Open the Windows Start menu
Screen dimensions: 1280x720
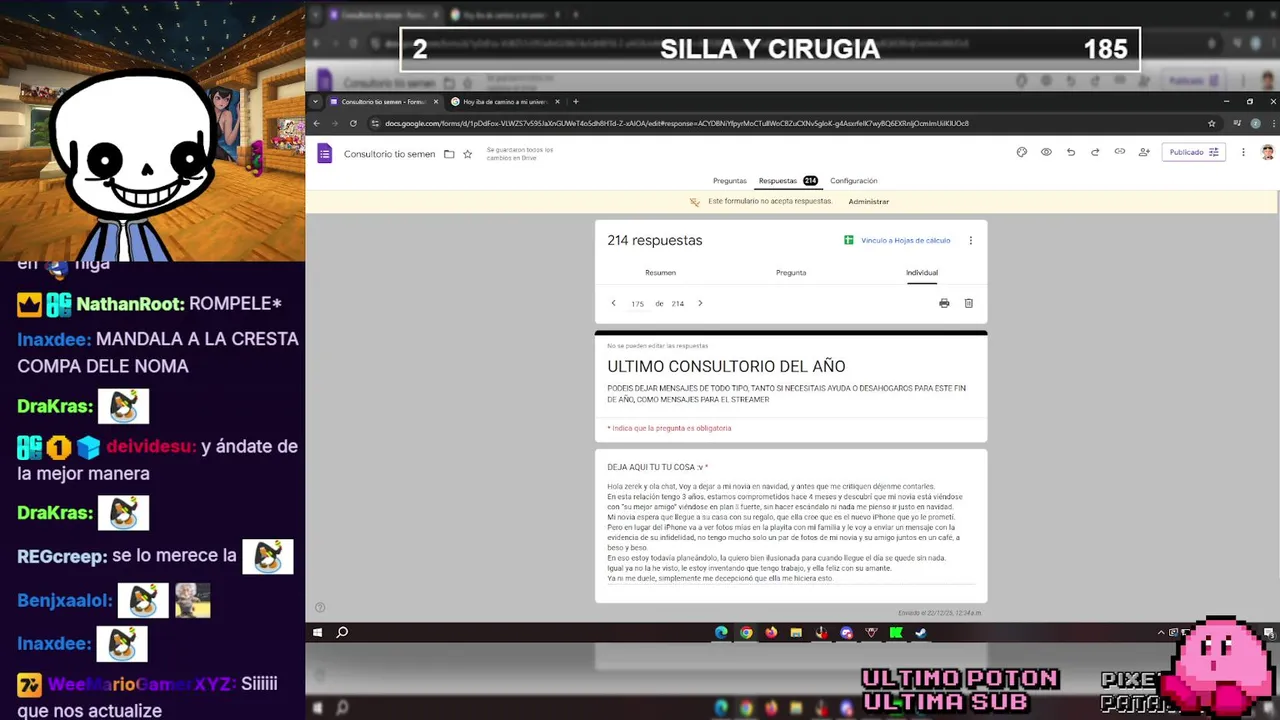[318, 632]
